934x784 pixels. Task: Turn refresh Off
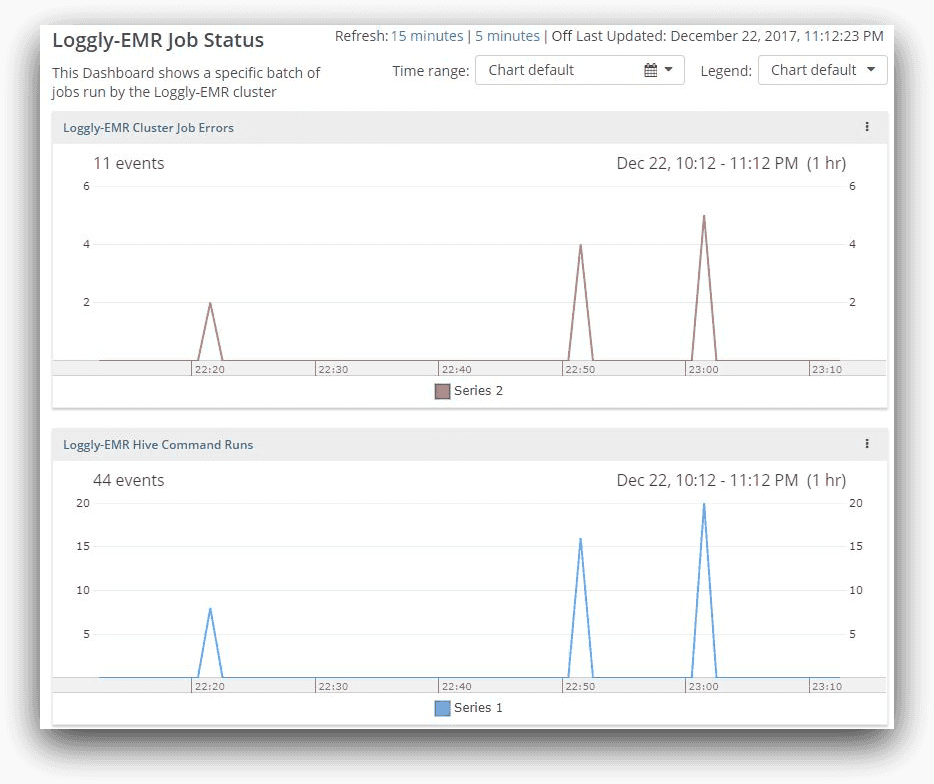click(x=561, y=36)
